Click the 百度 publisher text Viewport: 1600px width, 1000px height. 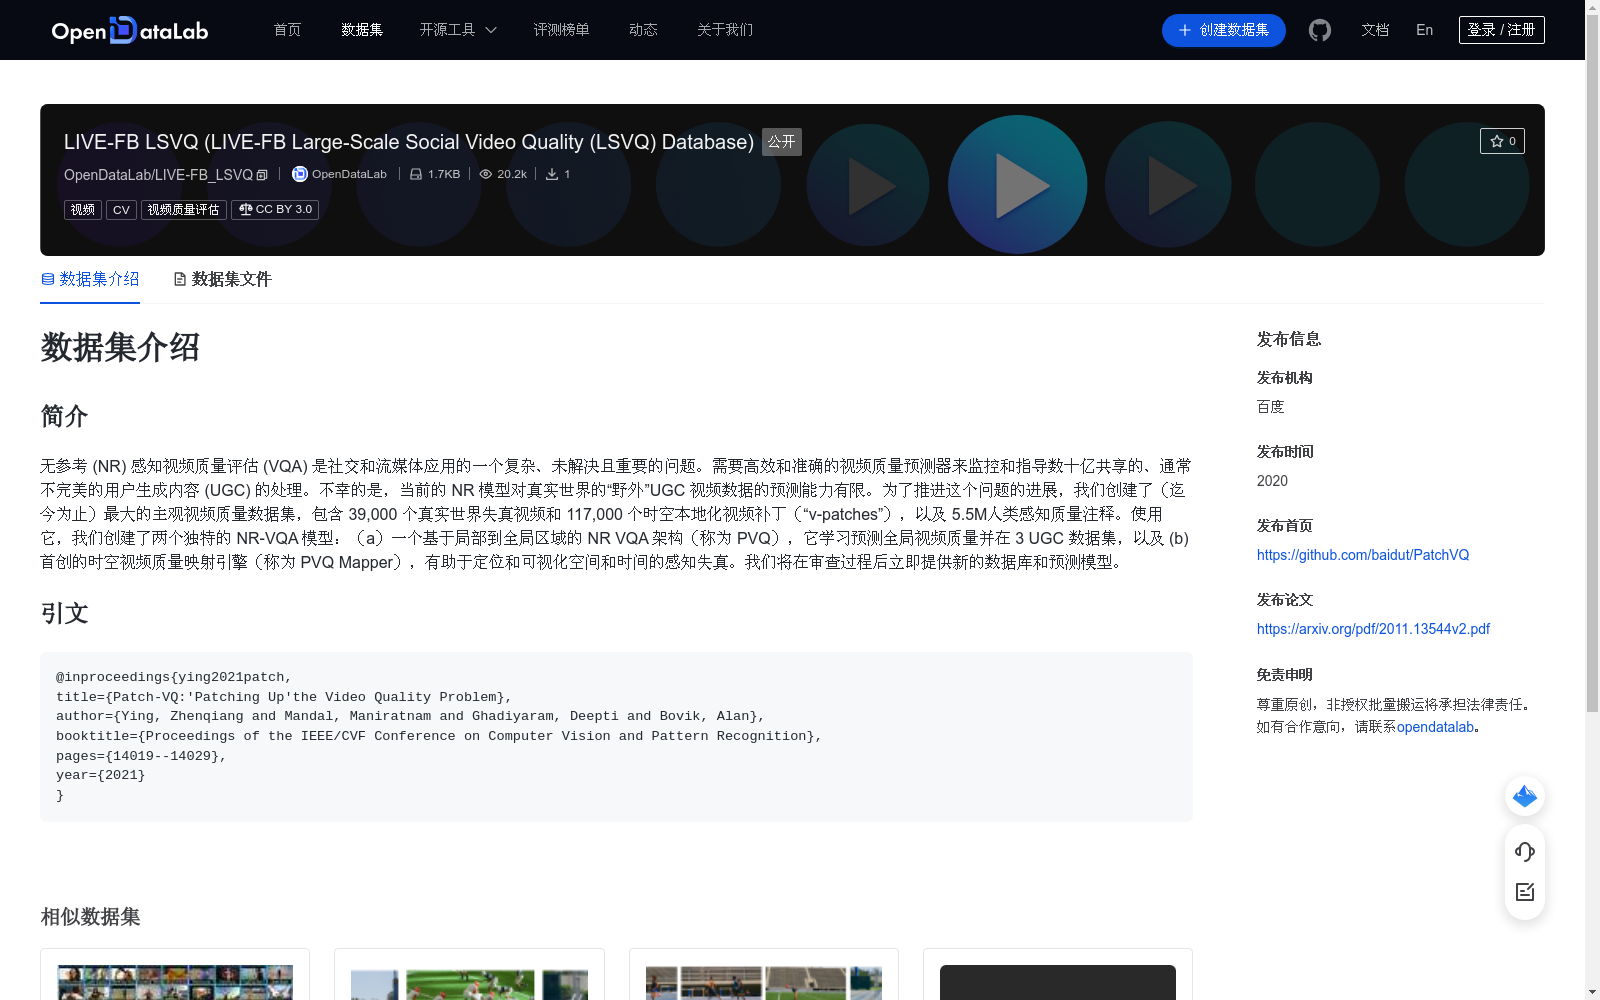tap(1270, 407)
